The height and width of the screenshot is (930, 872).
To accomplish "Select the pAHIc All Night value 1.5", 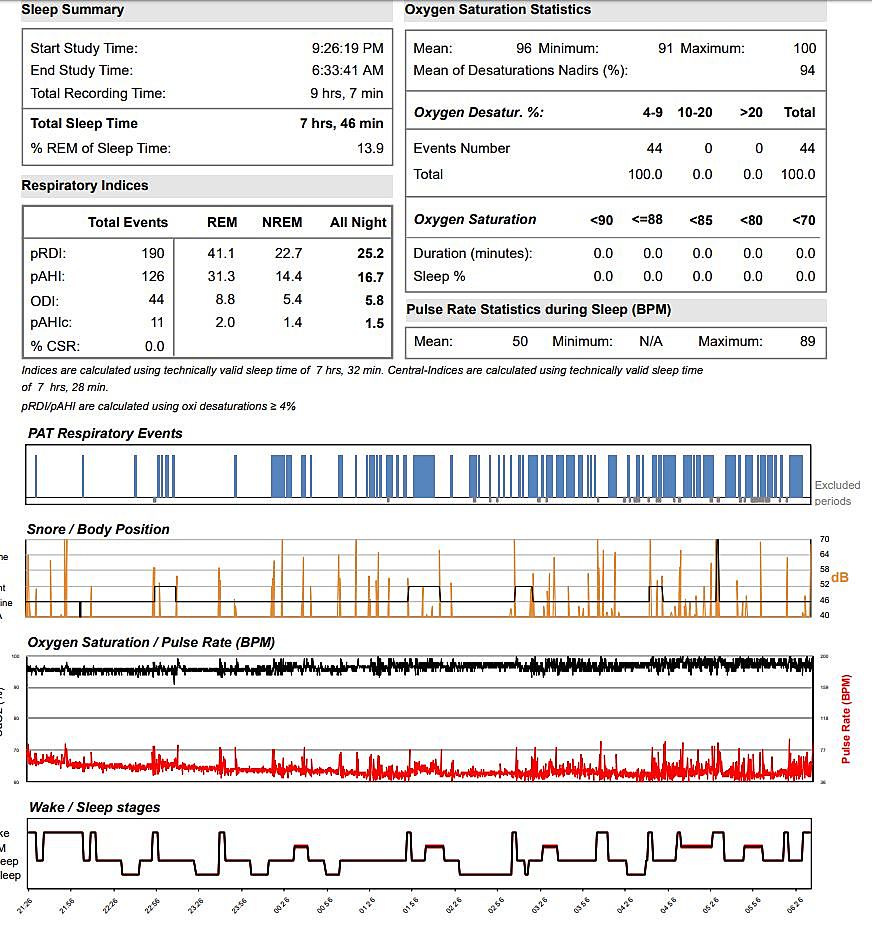I will click(x=374, y=323).
